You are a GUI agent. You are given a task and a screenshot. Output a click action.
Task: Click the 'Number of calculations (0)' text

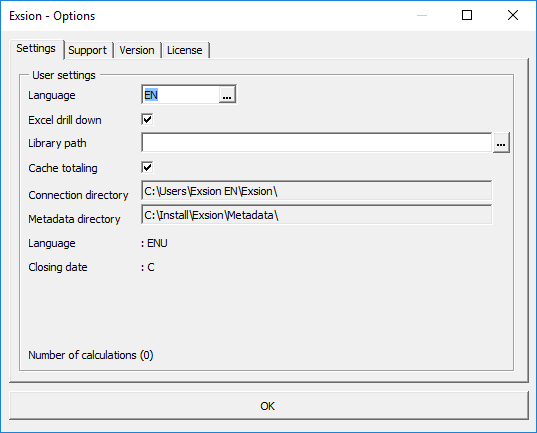click(91, 355)
